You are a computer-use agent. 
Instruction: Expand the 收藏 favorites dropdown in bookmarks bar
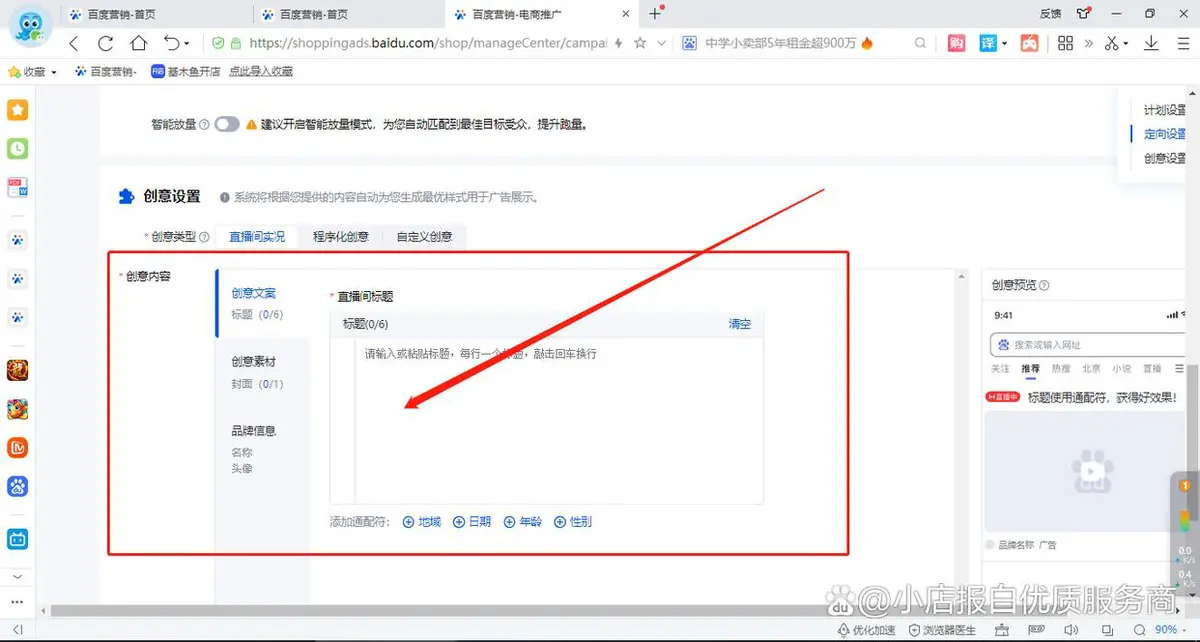point(53,72)
